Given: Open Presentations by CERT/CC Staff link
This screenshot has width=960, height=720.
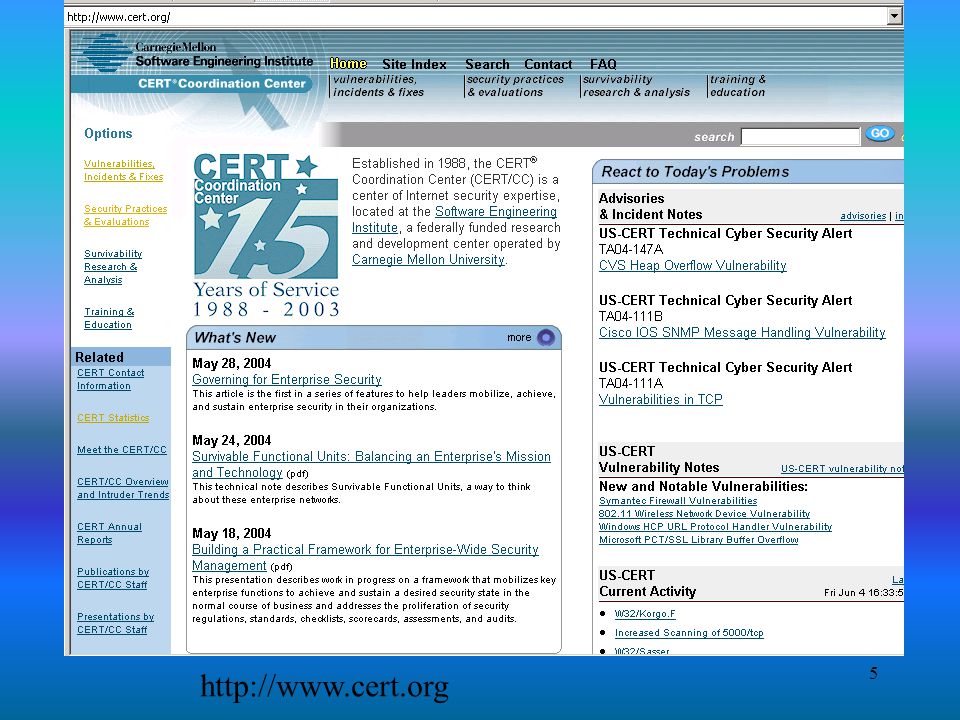Looking at the screenshot, I should pyautogui.click(x=115, y=623).
